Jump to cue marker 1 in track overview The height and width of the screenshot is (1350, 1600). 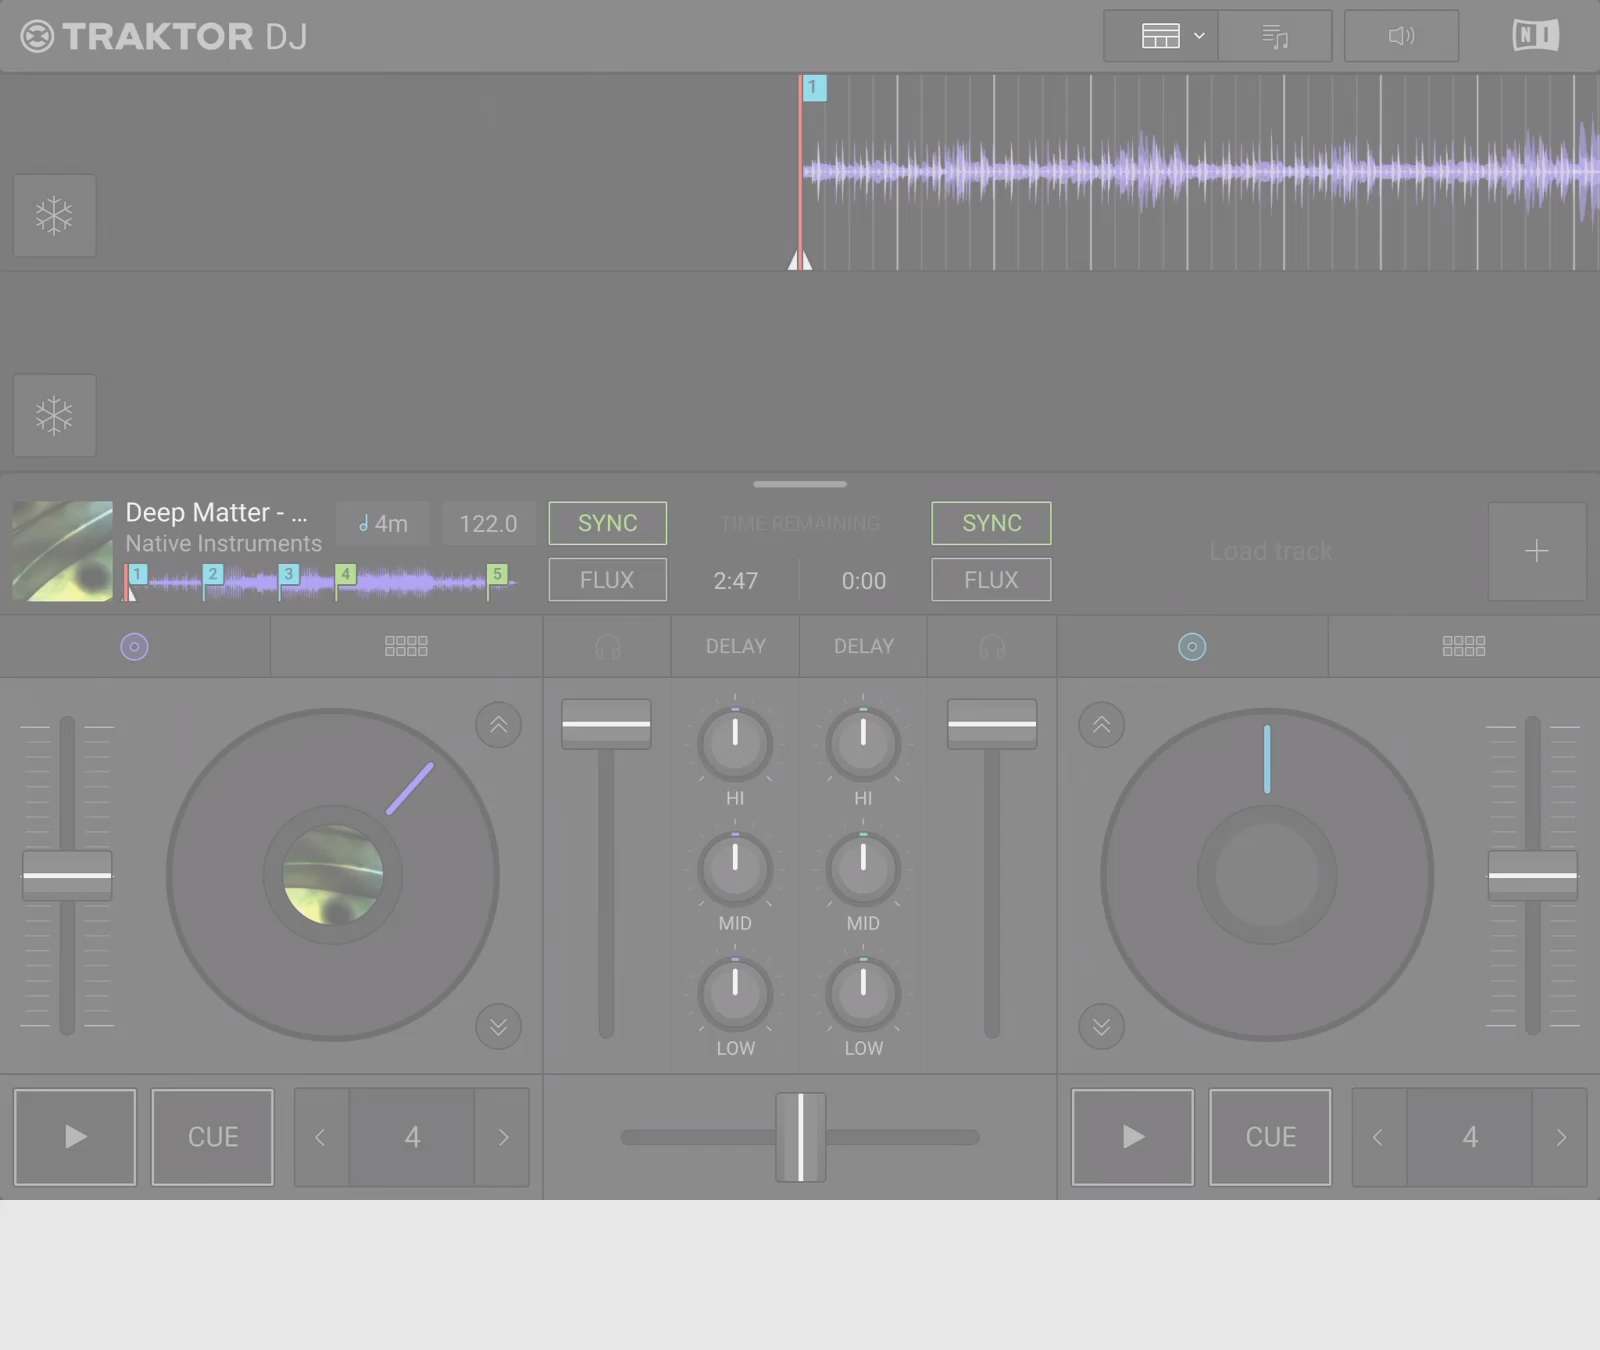pyautogui.click(x=138, y=574)
